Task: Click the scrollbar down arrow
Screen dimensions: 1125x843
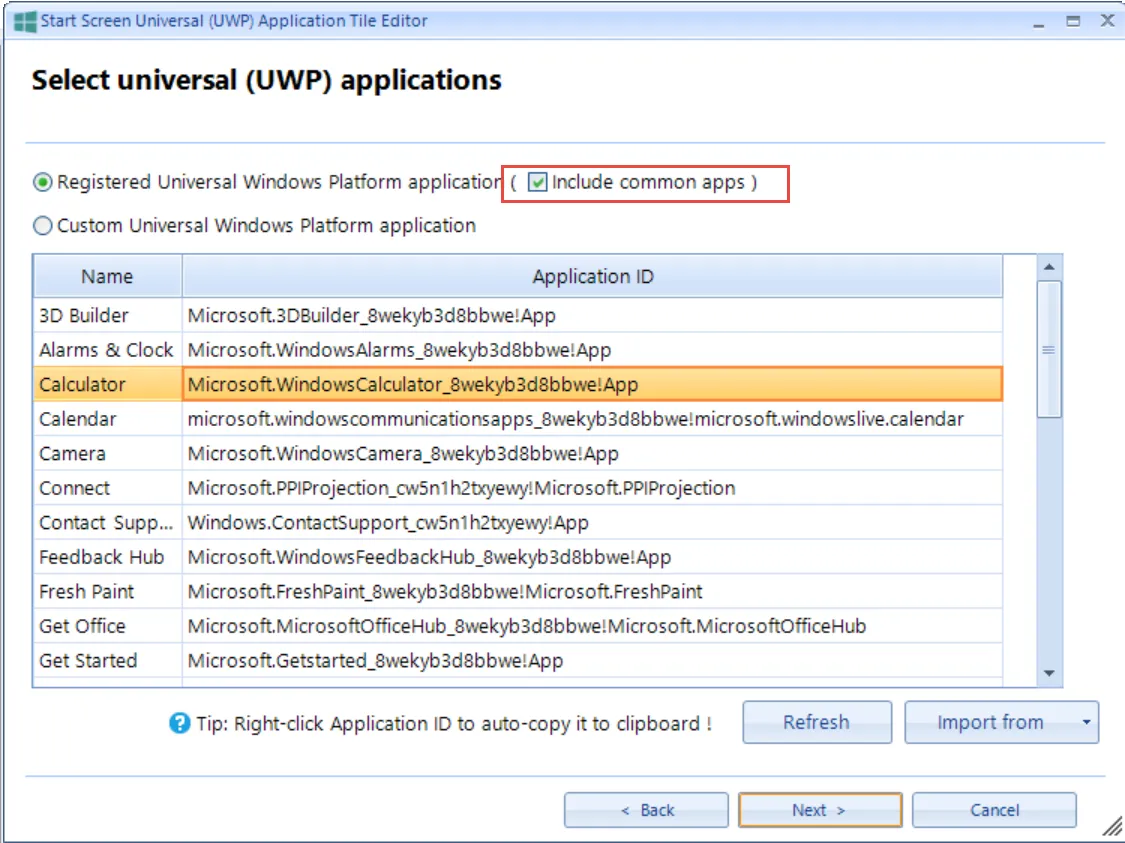Action: tap(1049, 673)
